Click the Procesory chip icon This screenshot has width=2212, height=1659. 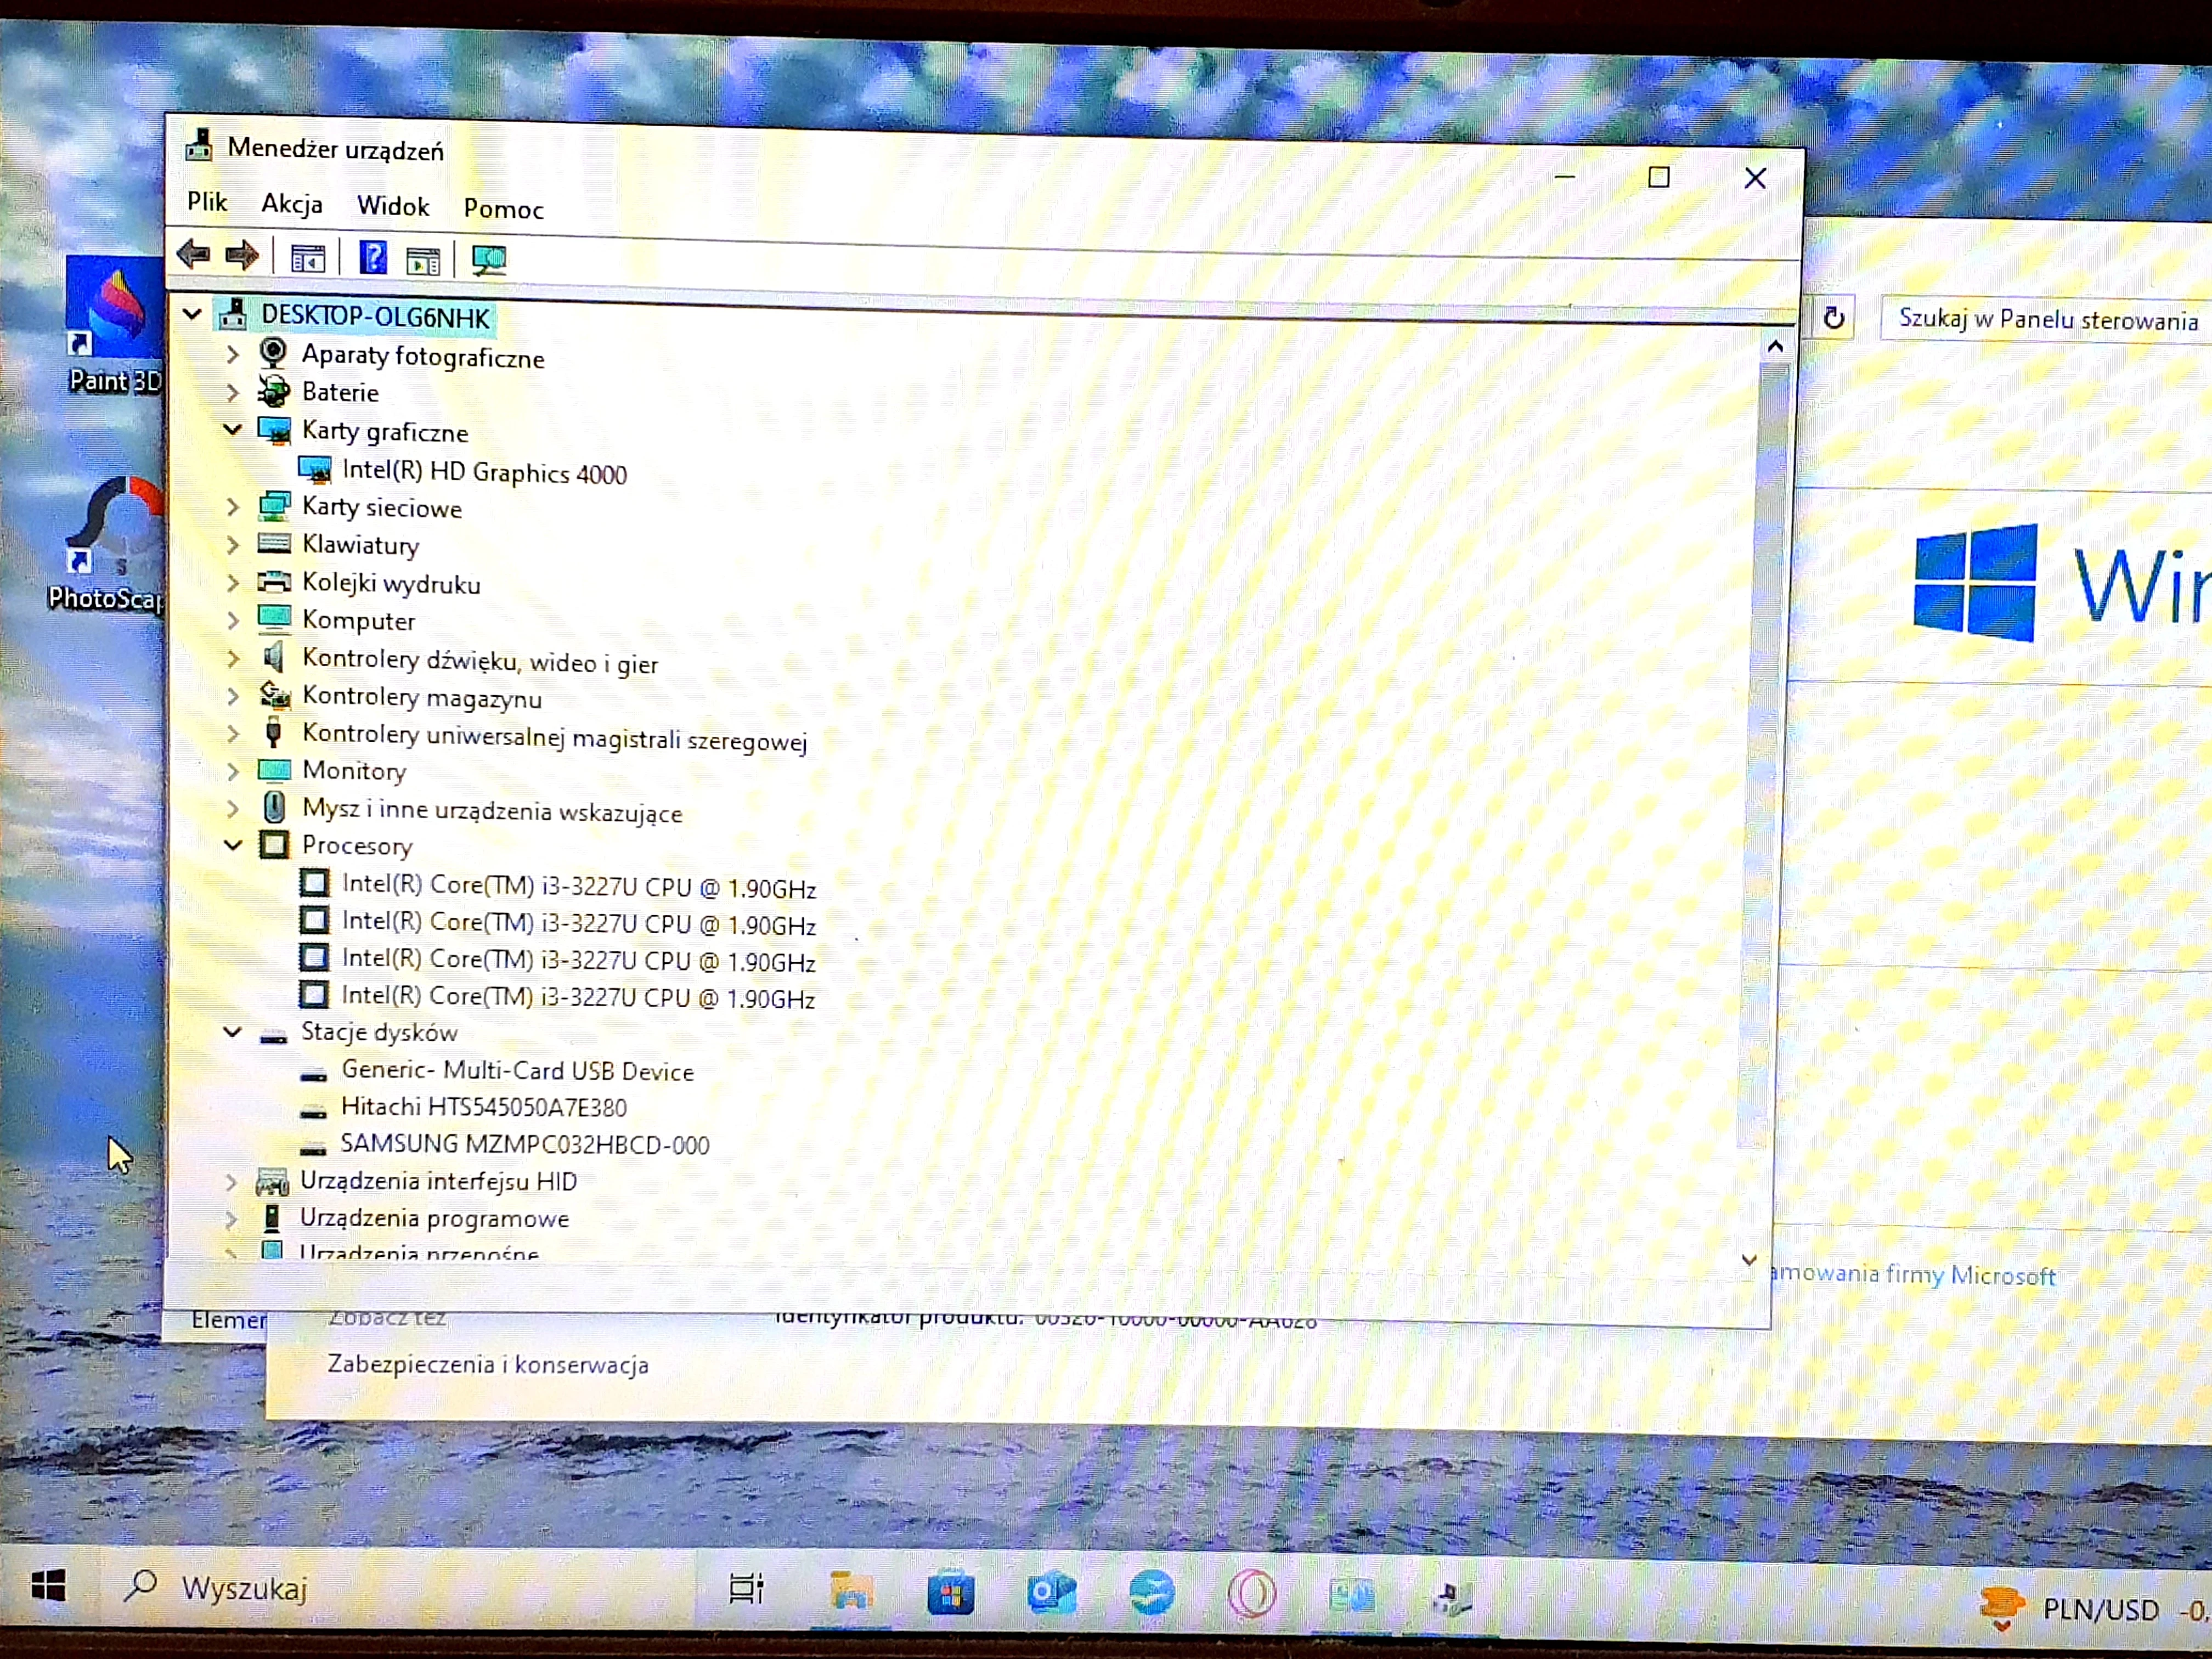(274, 845)
